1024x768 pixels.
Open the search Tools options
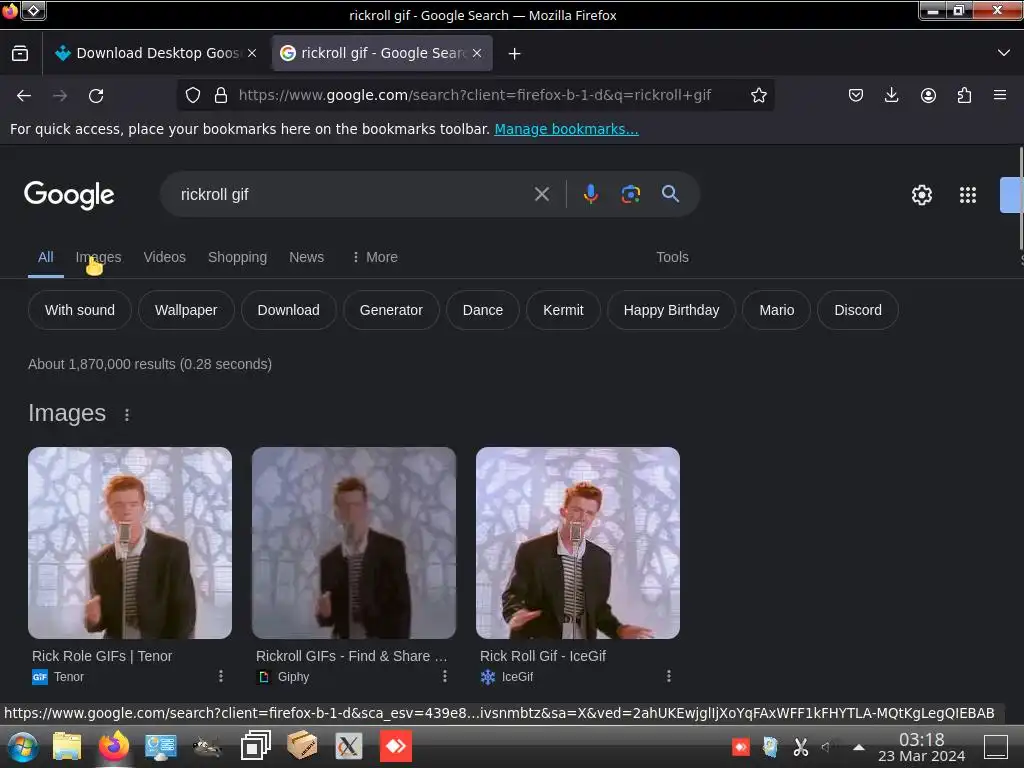(672, 257)
